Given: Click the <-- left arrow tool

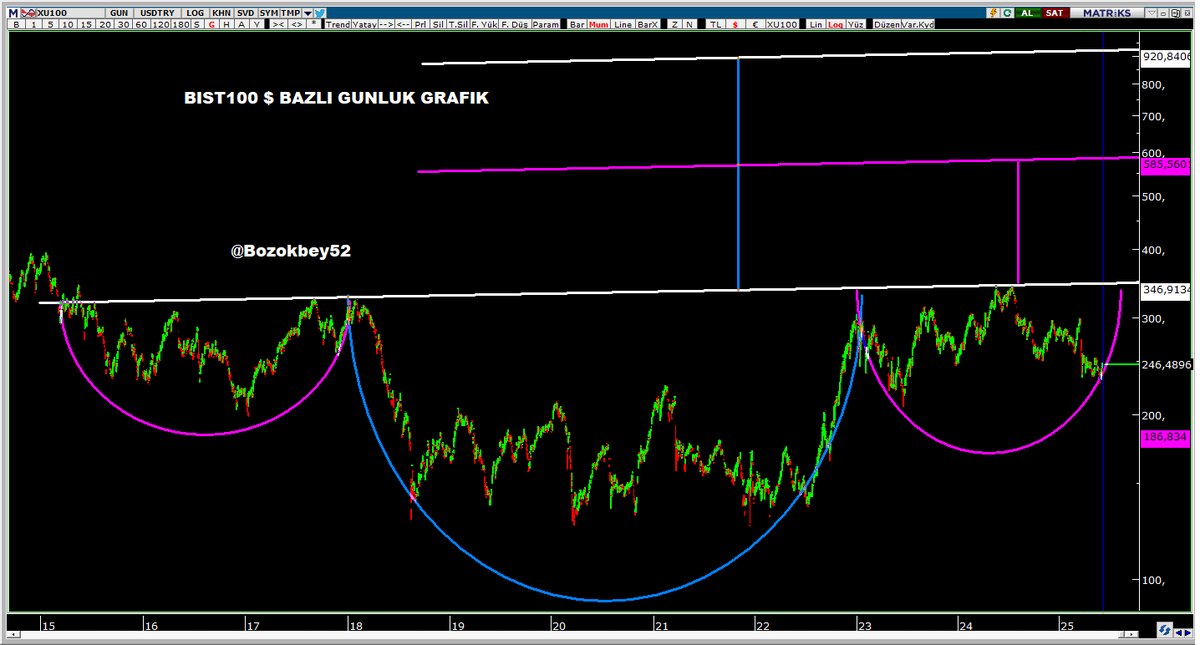Looking at the screenshot, I should (x=403, y=24).
